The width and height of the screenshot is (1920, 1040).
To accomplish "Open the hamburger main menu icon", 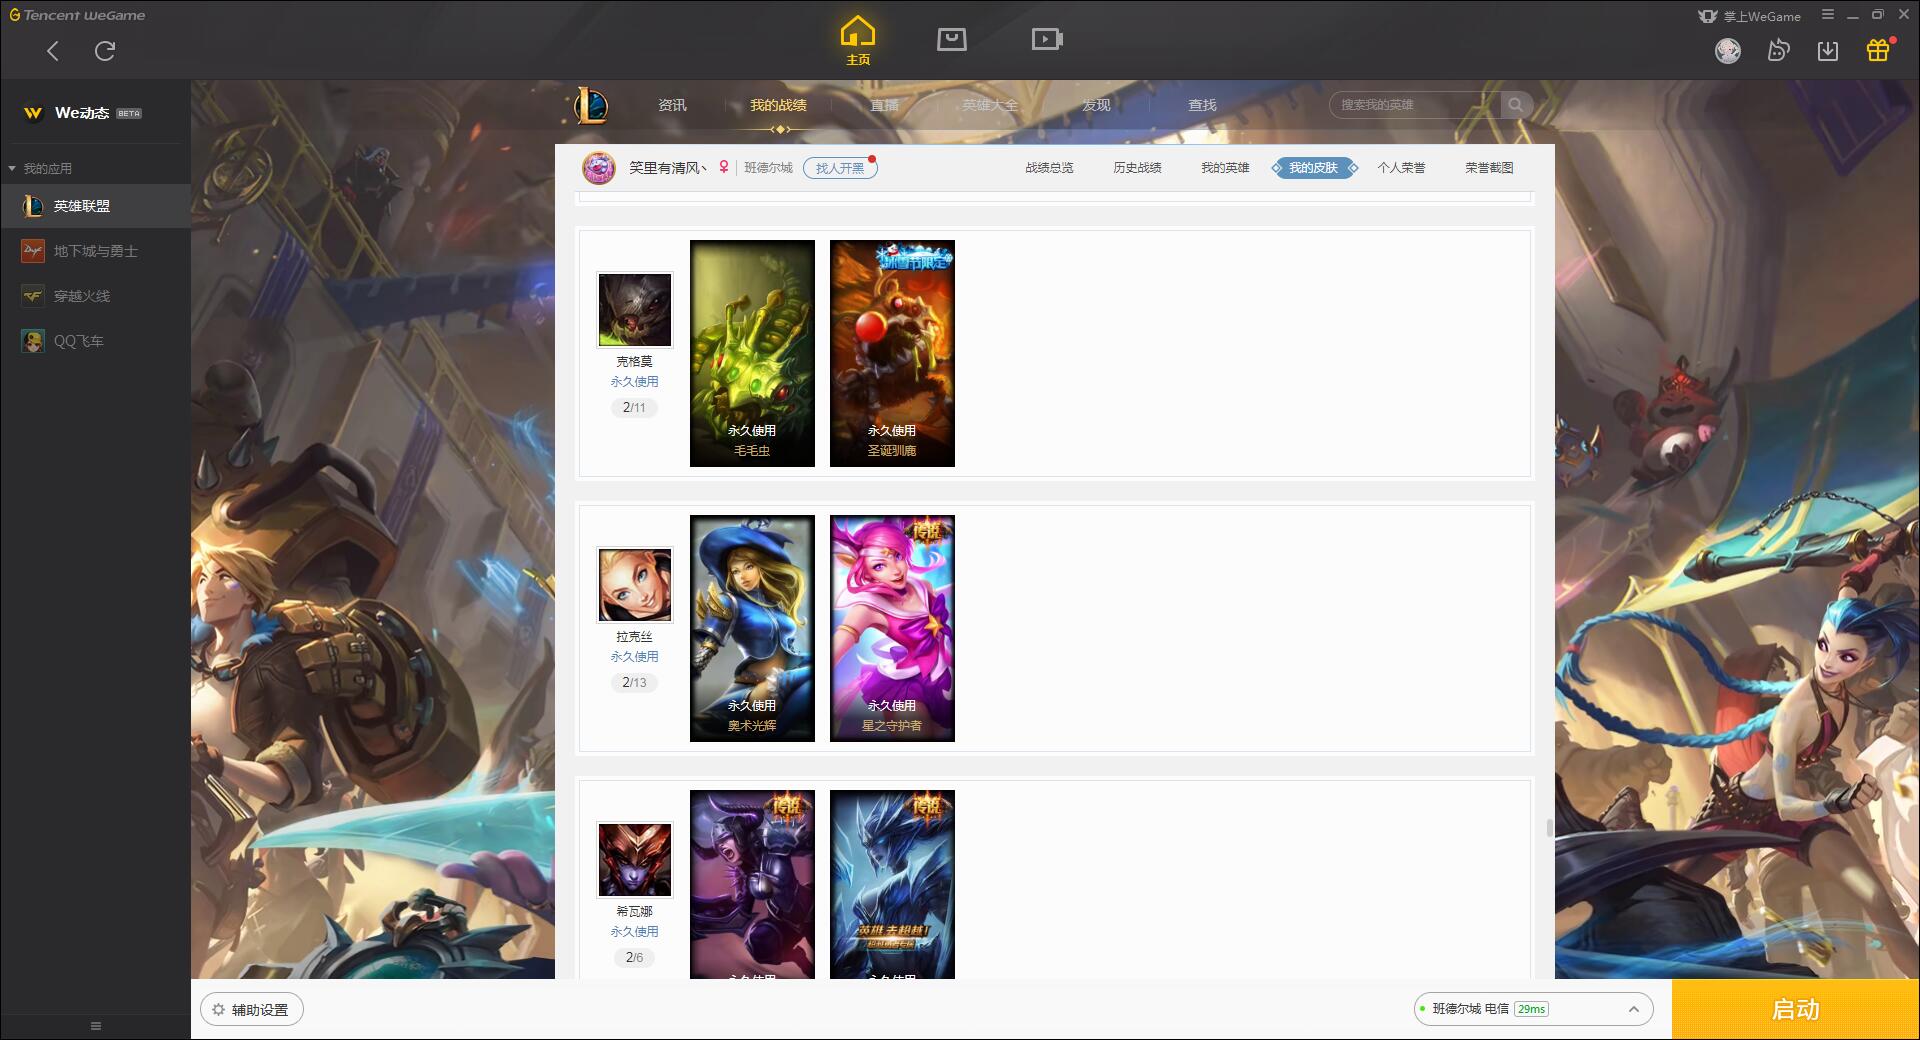I will 1828,15.
